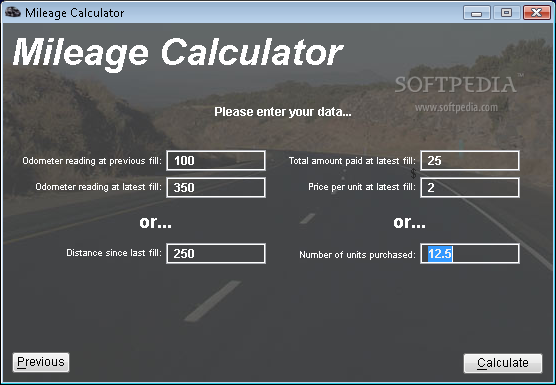The image size is (556, 385).
Task: Click the 'Number of units purchased:' label
Action: pyautogui.click(x=357, y=255)
